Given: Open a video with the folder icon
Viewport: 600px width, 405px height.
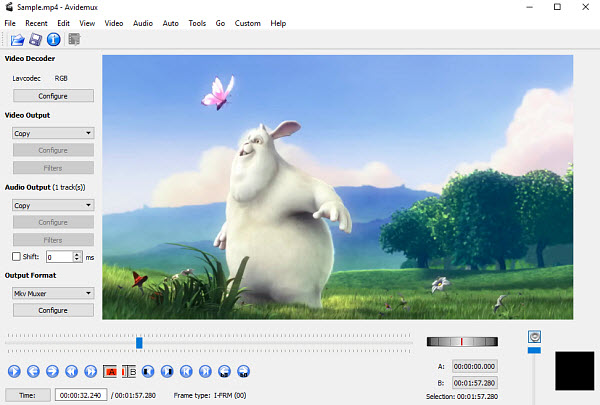Looking at the screenshot, I should point(17,39).
